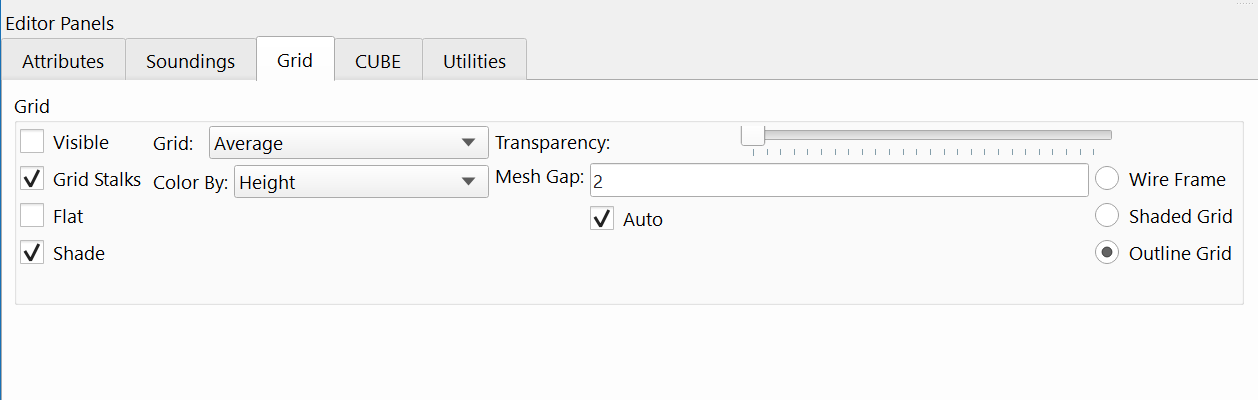Click the Color By dropdown arrow
This screenshot has width=1258, height=400.
468,182
